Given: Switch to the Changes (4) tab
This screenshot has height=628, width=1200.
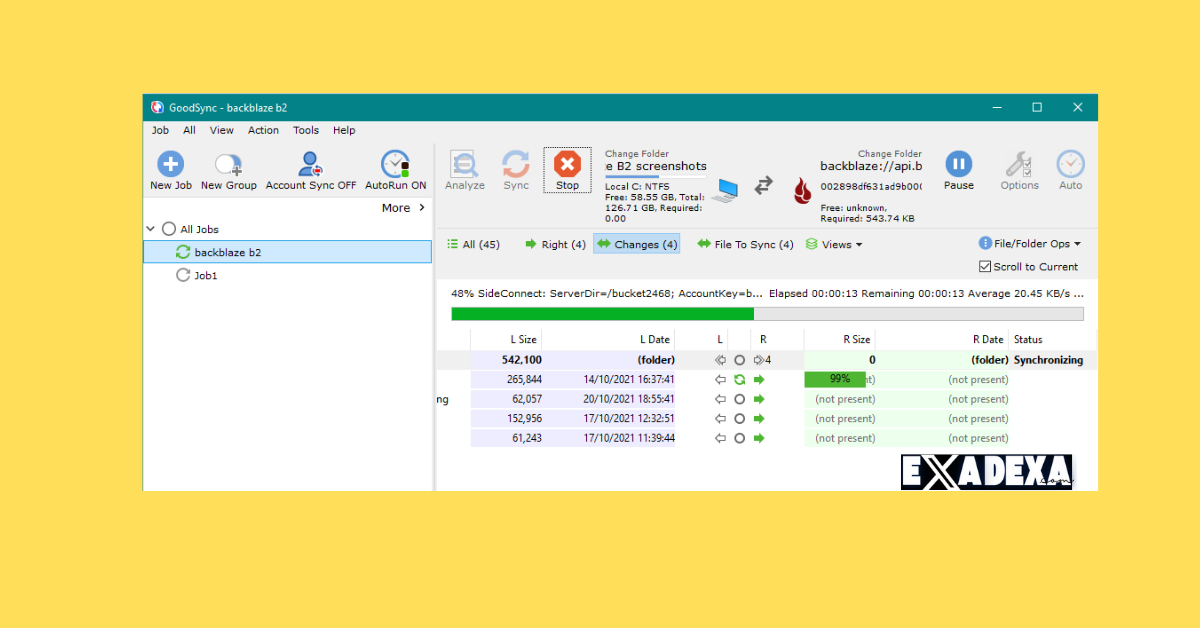Looking at the screenshot, I should click(x=637, y=244).
